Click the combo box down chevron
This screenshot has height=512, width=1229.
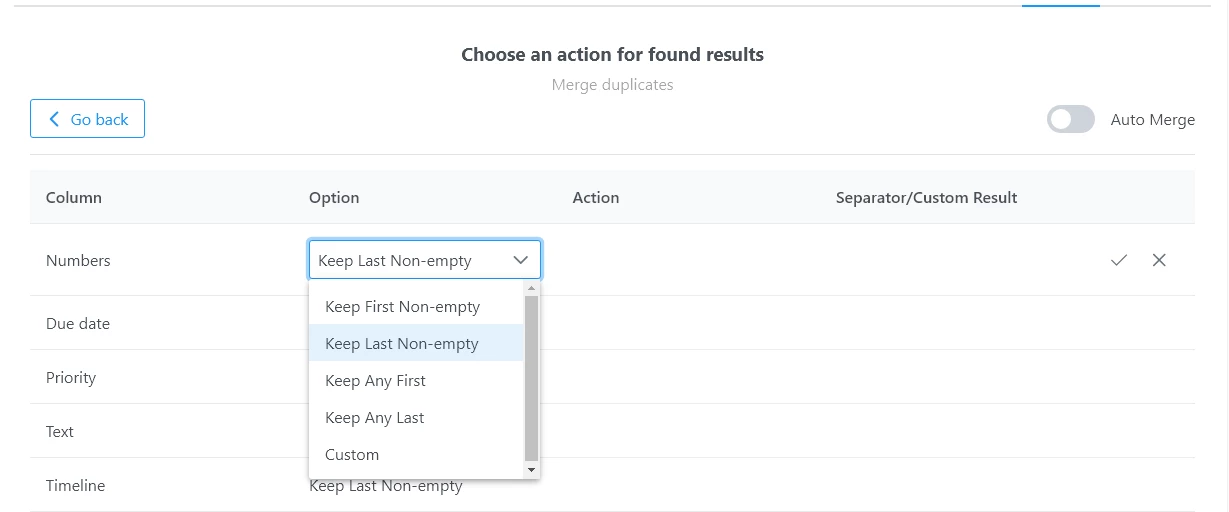[520, 260]
